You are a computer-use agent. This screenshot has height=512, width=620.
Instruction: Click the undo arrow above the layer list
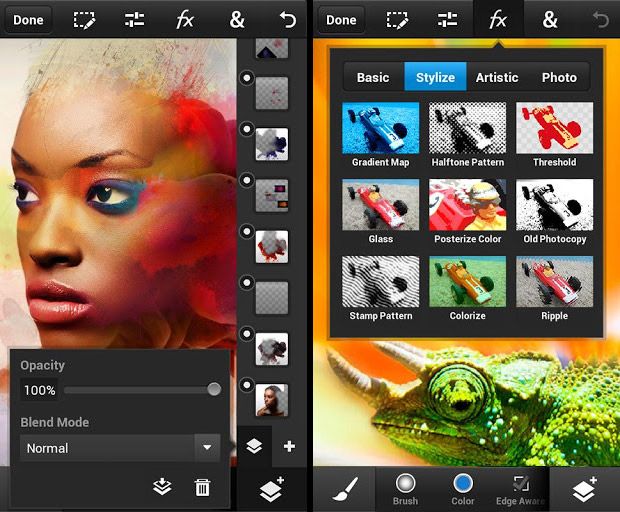coord(288,20)
